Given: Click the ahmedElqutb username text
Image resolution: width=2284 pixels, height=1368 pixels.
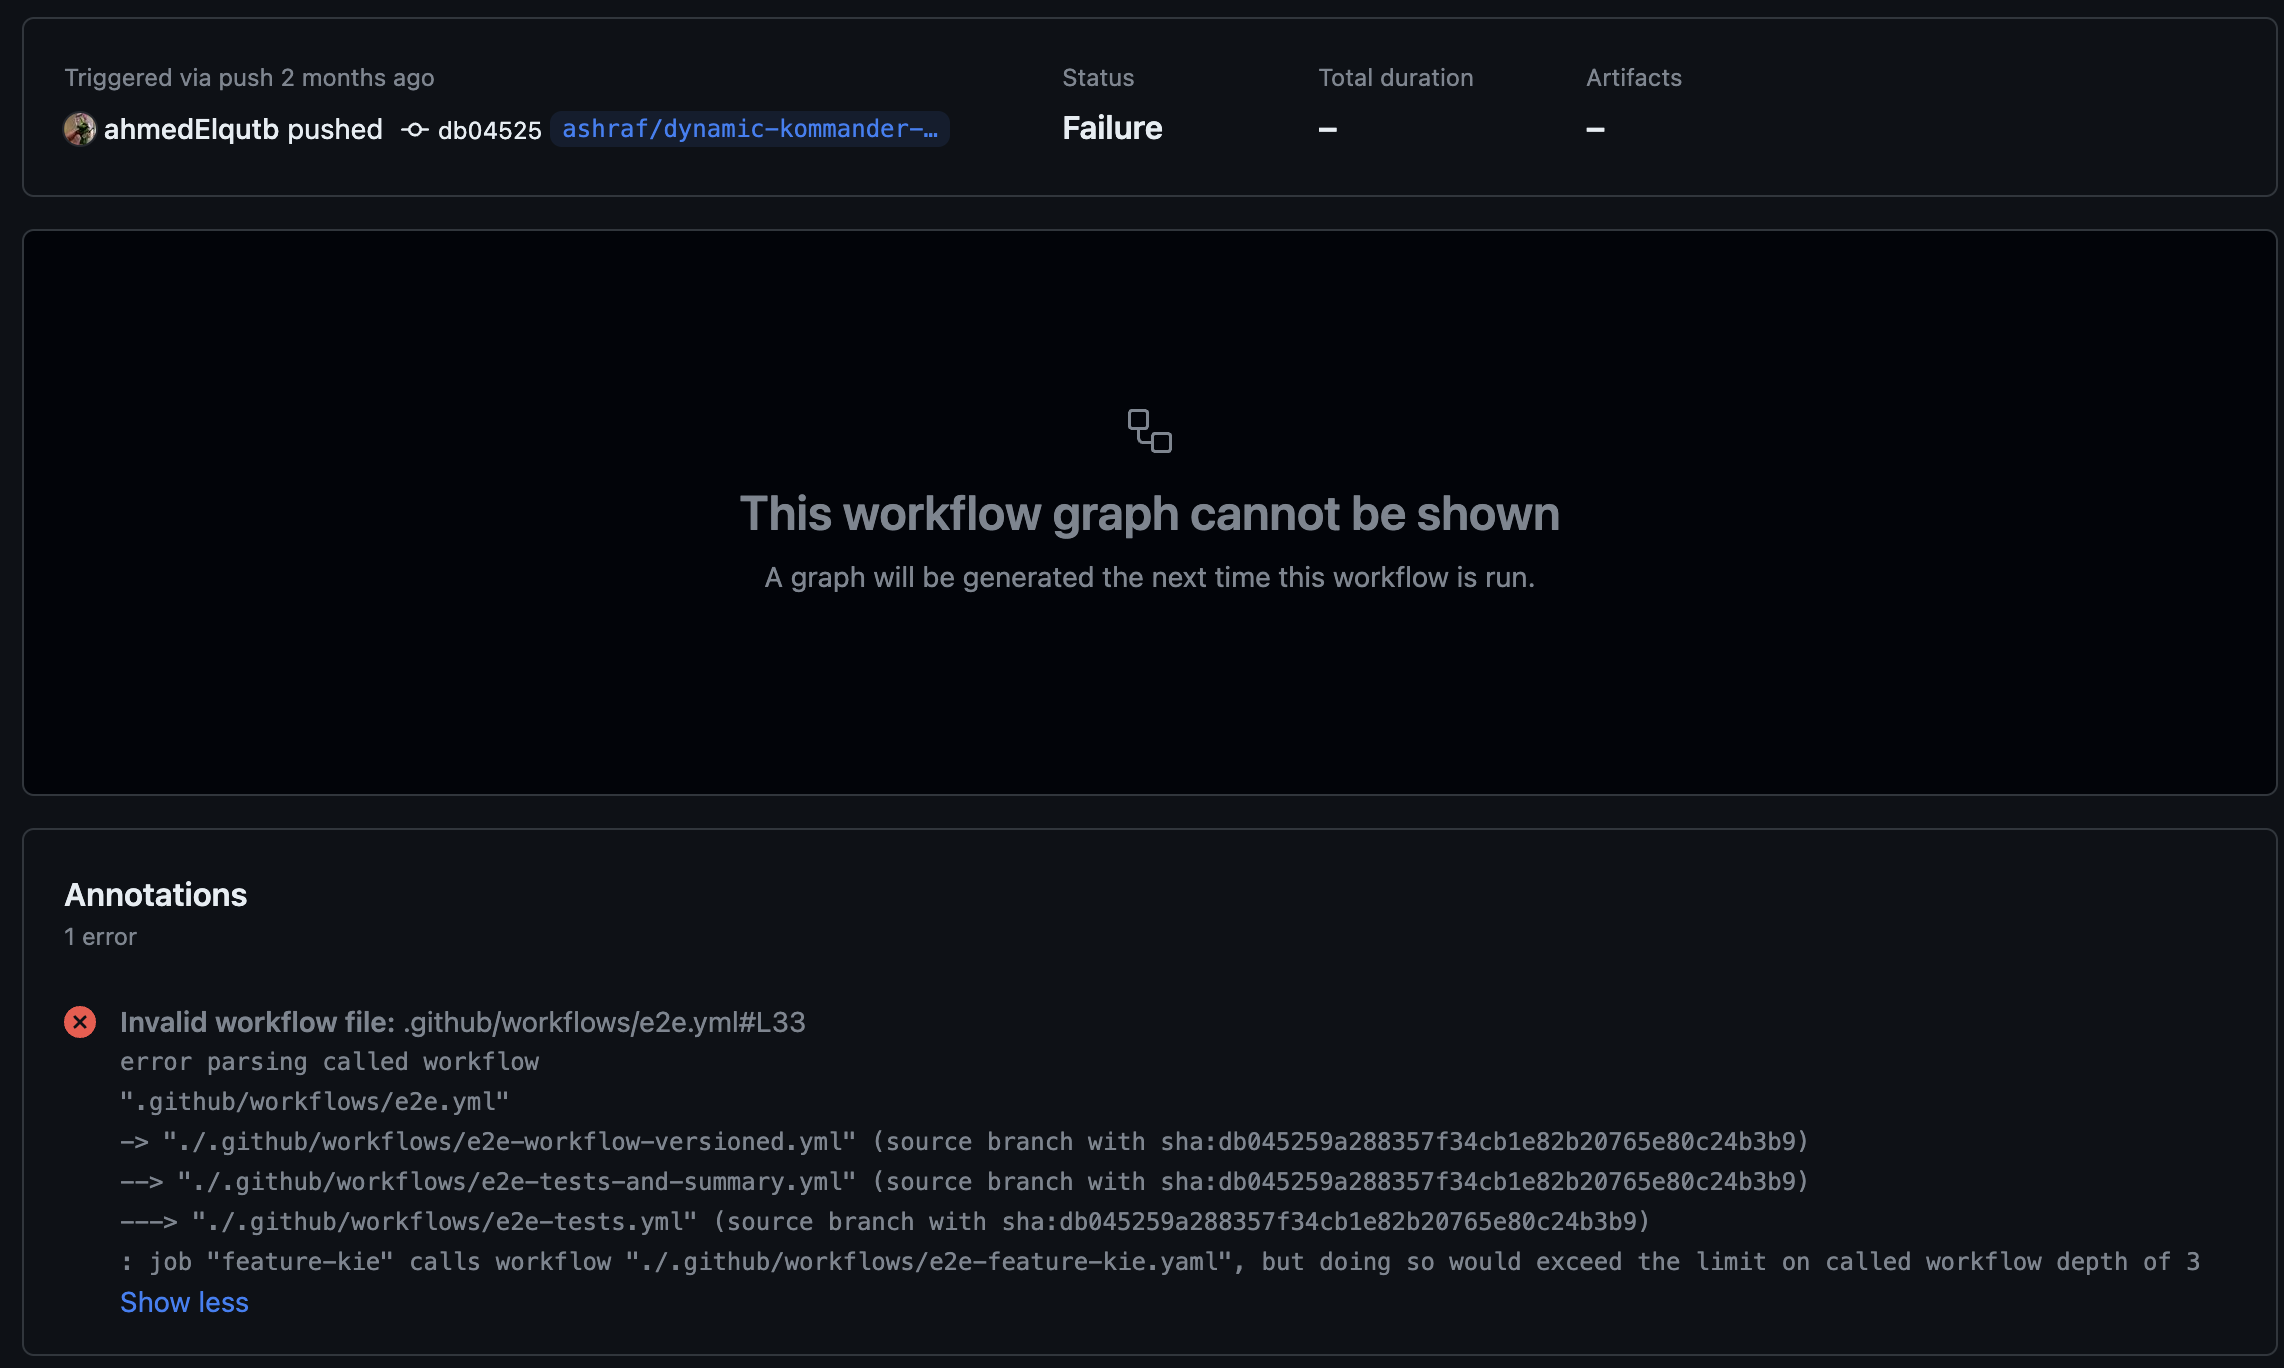Looking at the screenshot, I should [x=186, y=129].
